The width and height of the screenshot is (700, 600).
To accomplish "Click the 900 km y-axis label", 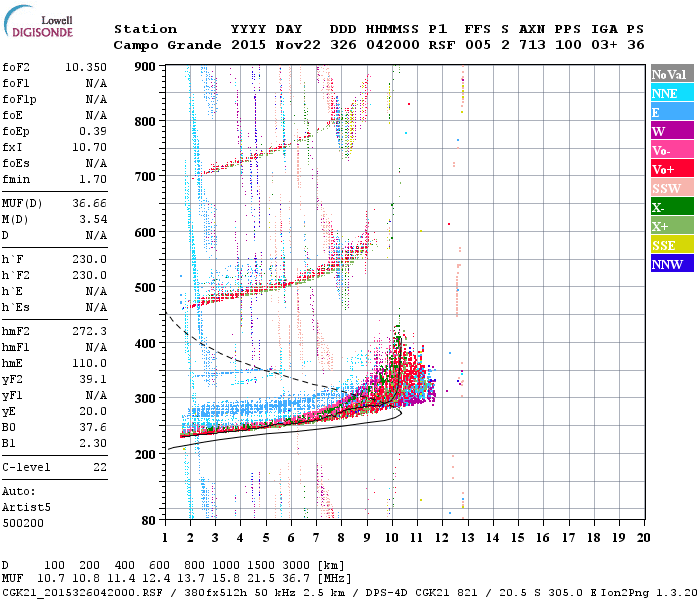I will coord(145,67).
